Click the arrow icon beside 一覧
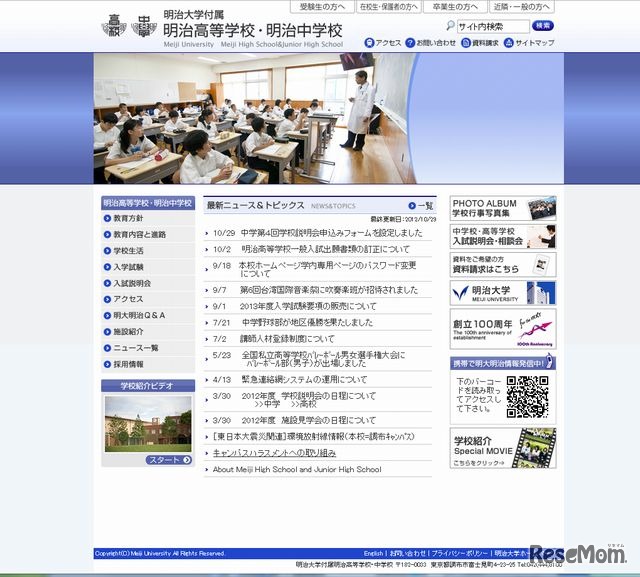The height and width of the screenshot is (577, 640). point(412,206)
